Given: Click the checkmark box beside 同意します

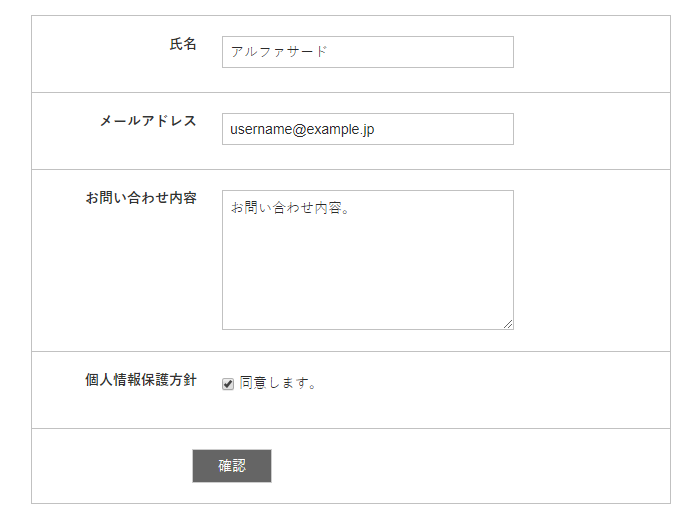Looking at the screenshot, I should [x=228, y=384].
